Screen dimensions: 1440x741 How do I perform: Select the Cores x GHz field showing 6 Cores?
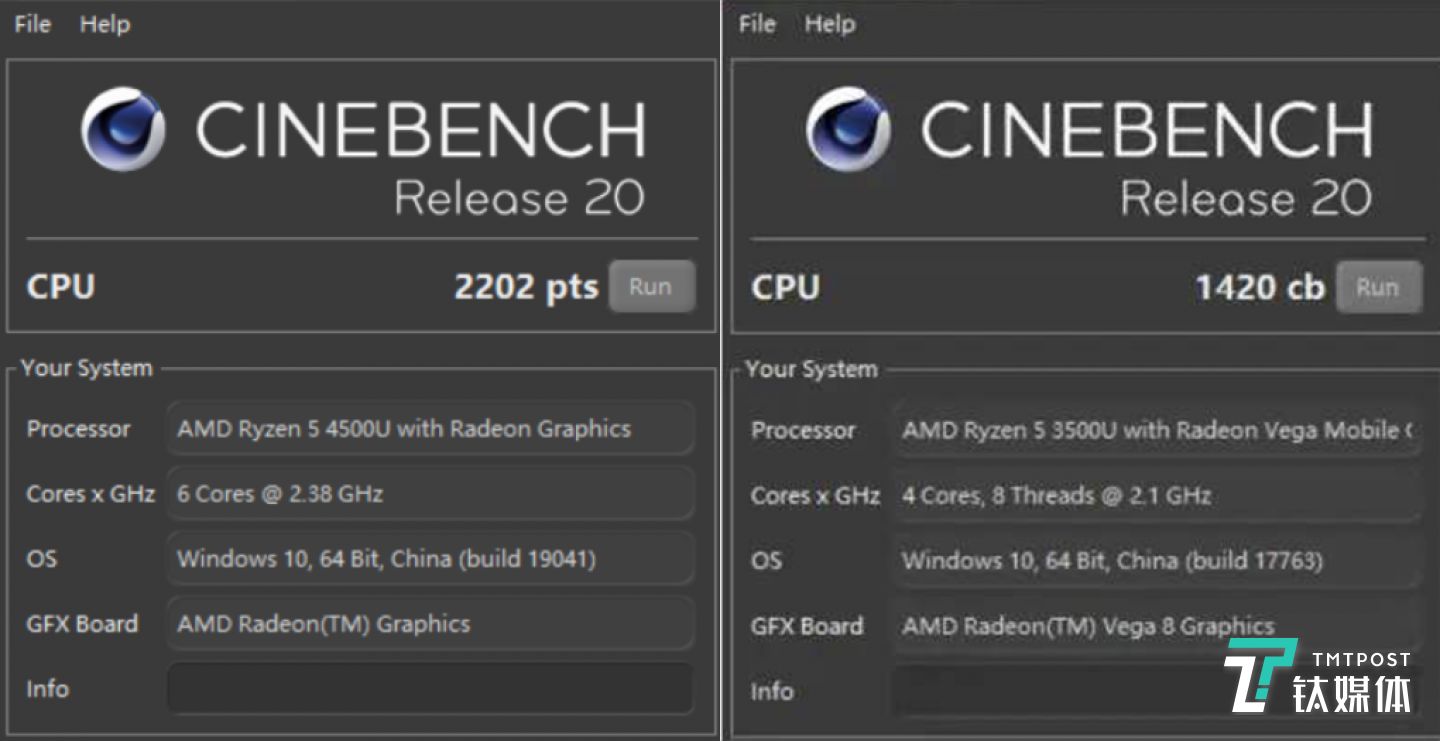pos(430,493)
